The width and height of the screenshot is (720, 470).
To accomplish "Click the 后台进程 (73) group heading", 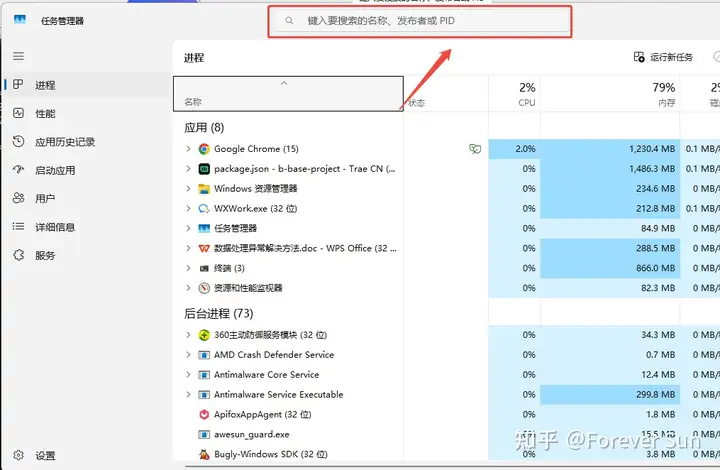I will click(219, 313).
